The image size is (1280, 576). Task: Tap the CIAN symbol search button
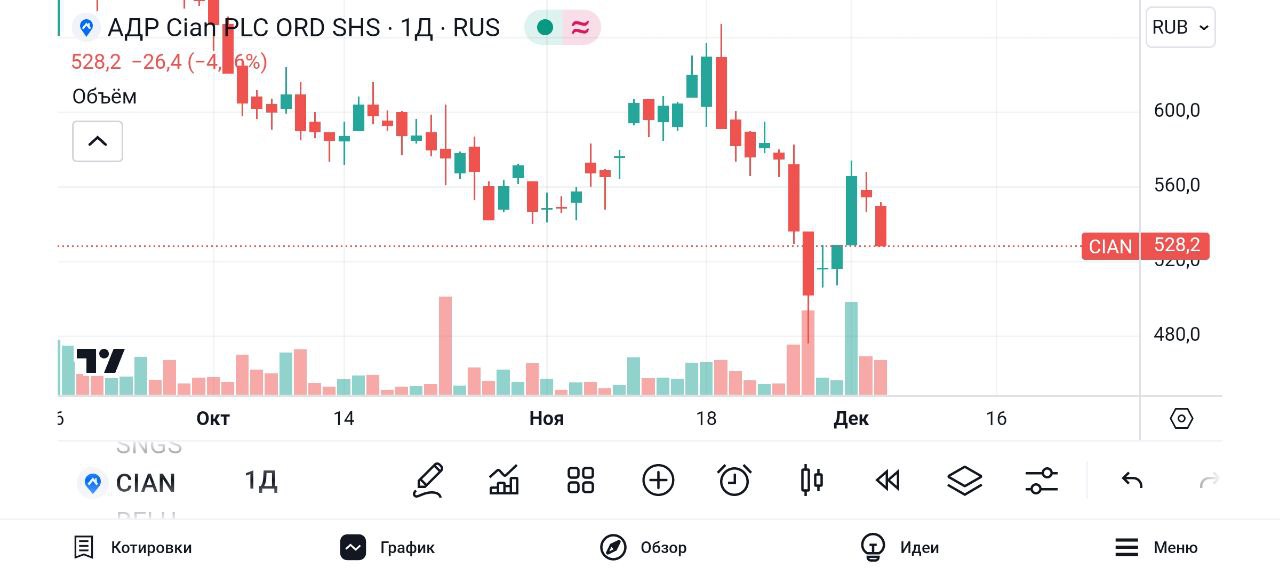[128, 483]
